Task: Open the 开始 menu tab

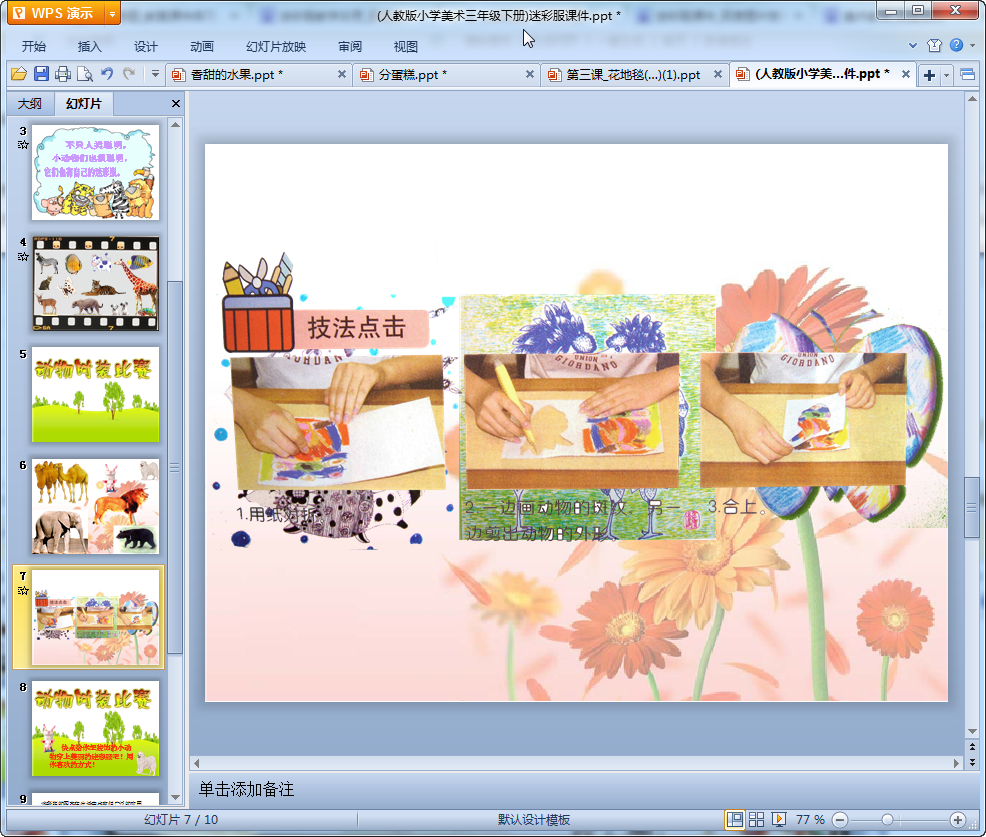Action: pos(33,46)
